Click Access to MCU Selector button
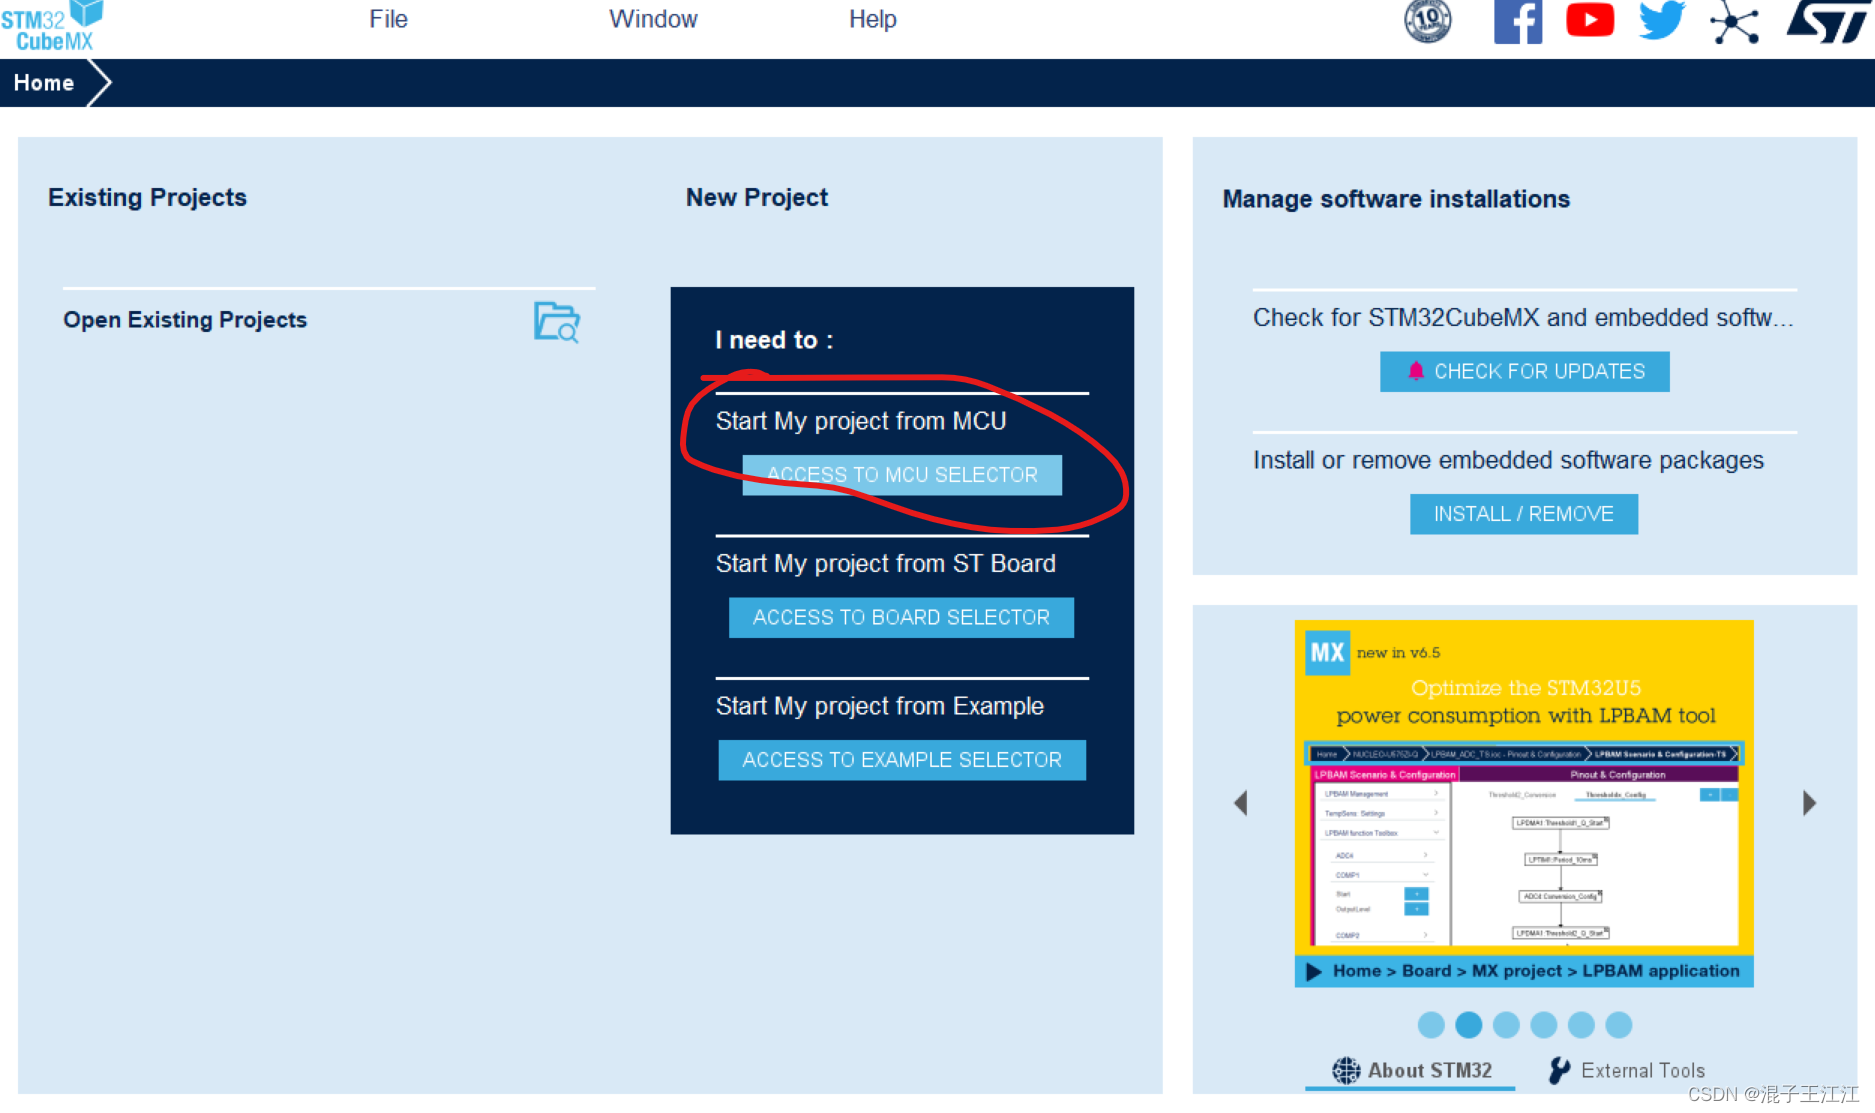The width and height of the screenshot is (1875, 1113). pyautogui.click(x=902, y=475)
